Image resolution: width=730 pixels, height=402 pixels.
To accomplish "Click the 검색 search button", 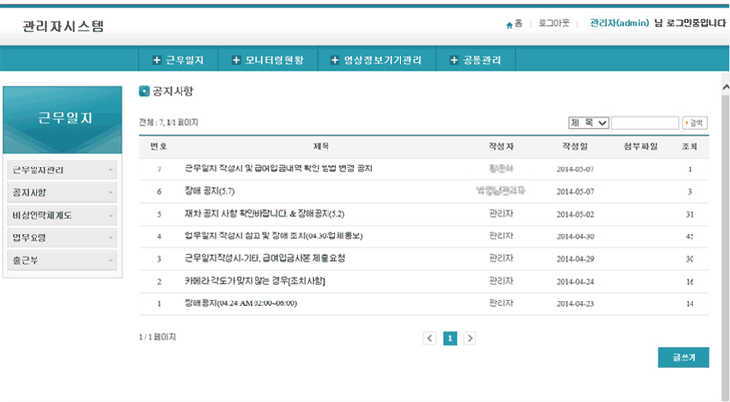I will coord(695,123).
